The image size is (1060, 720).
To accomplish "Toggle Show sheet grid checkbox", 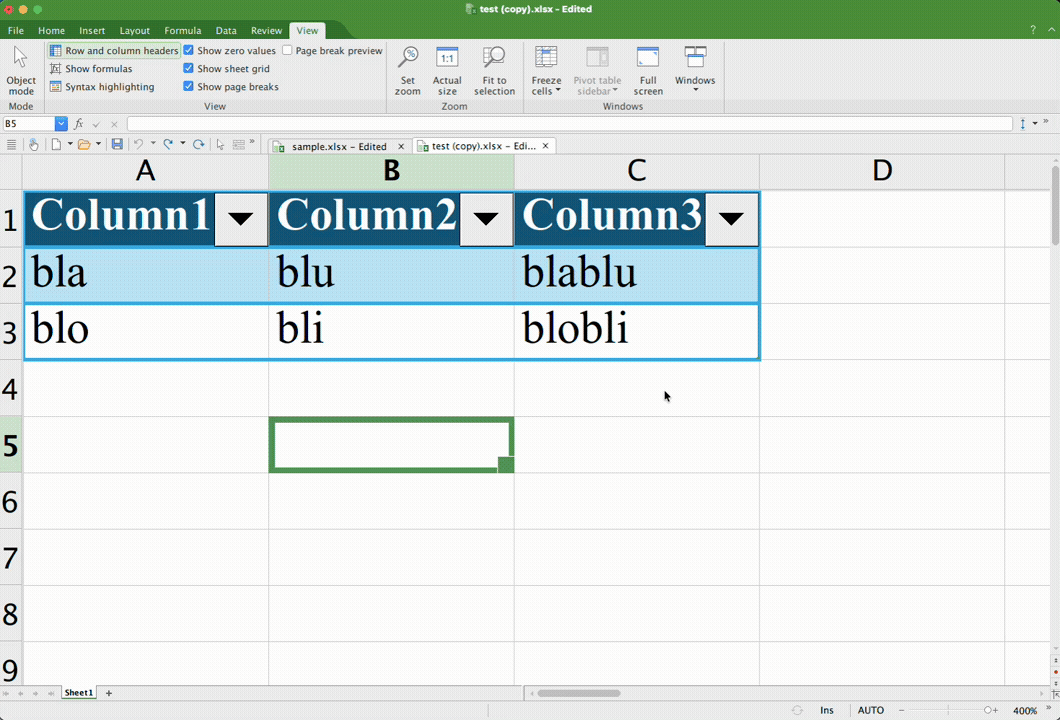I will [189, 69].
